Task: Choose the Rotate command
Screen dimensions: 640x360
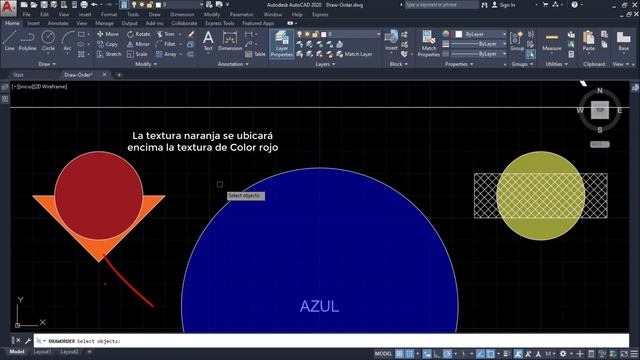Action: [138, 34]
